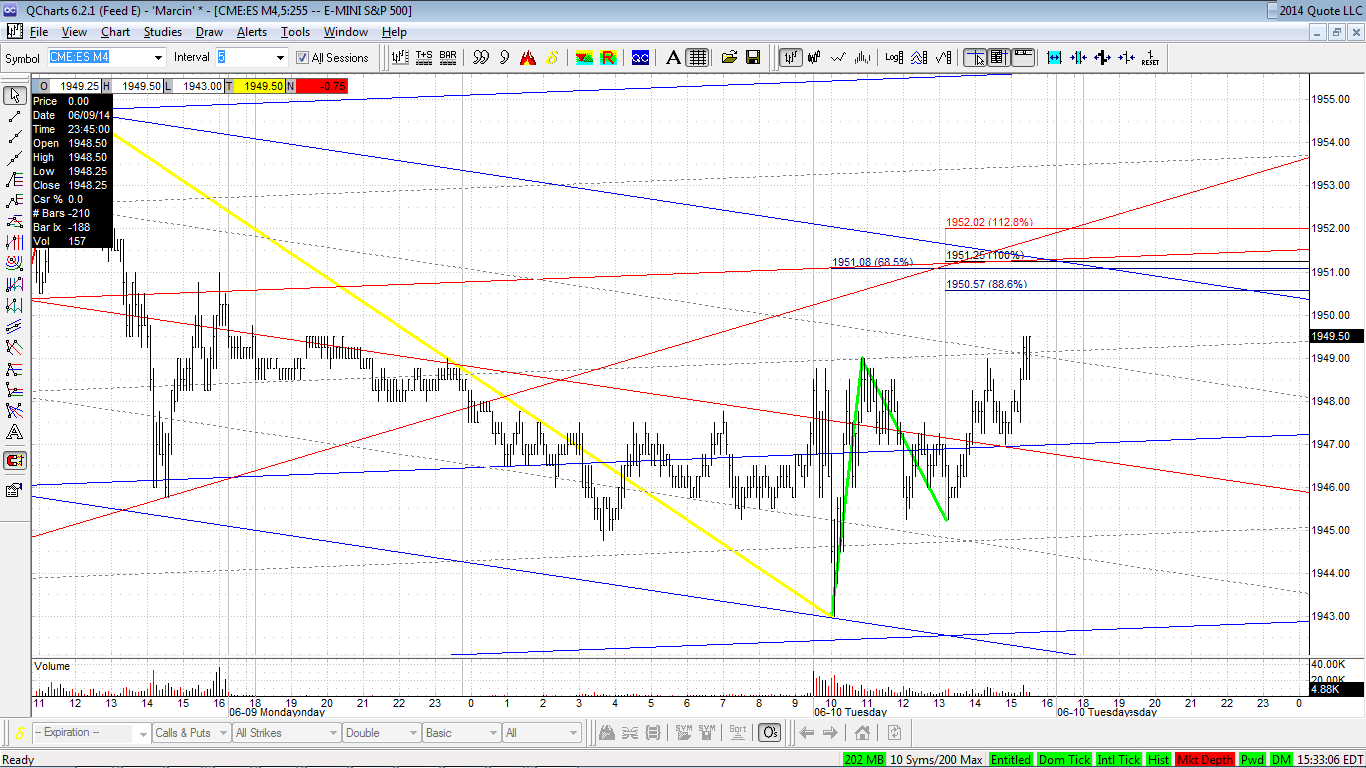Toggle the Os button in options toolbar

(769, 733)
